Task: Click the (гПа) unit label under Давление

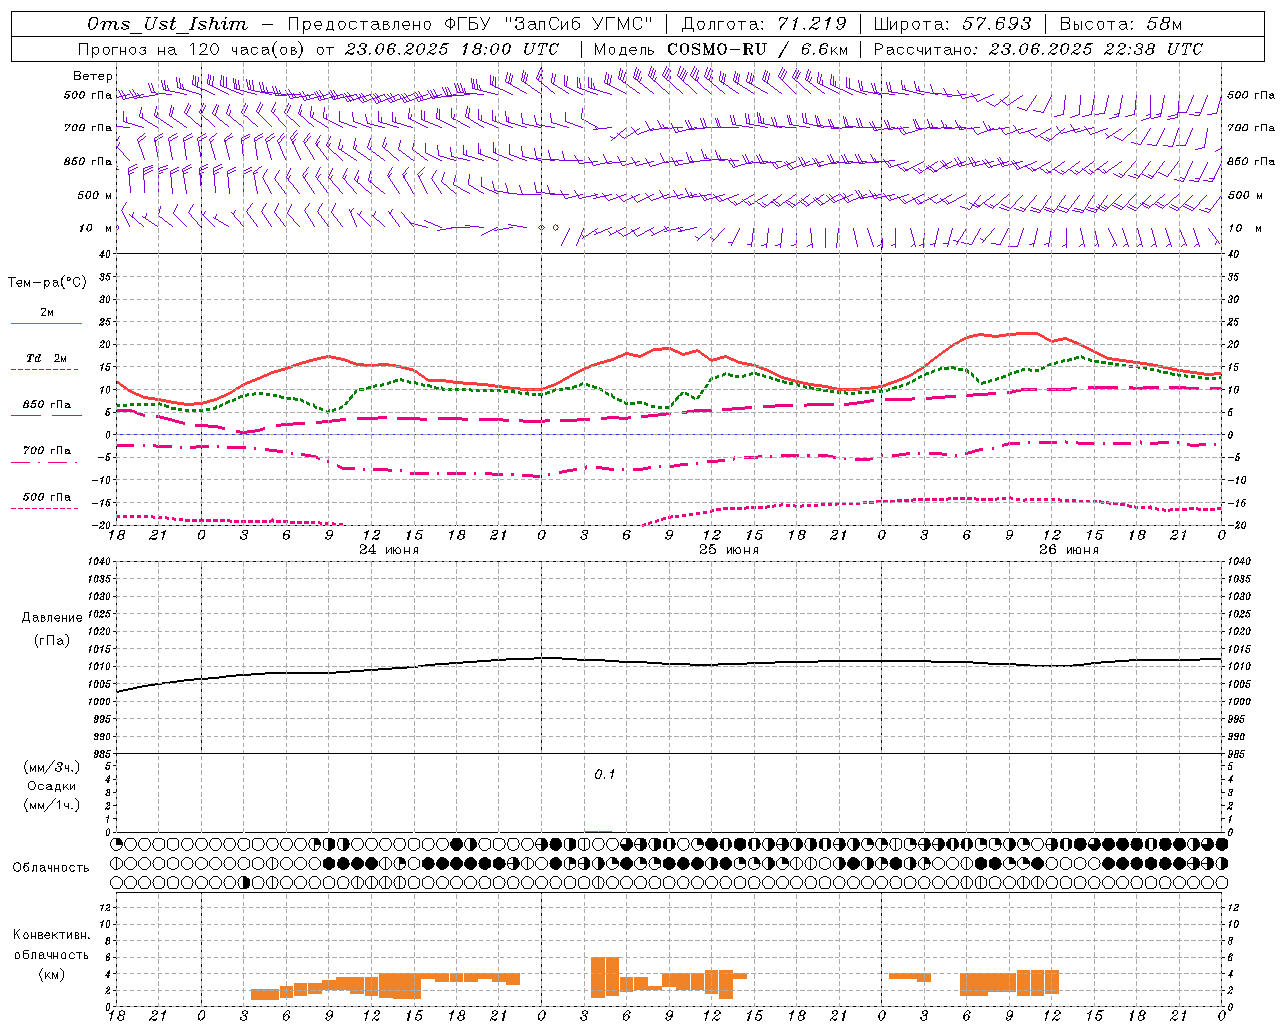Action: 52,641
